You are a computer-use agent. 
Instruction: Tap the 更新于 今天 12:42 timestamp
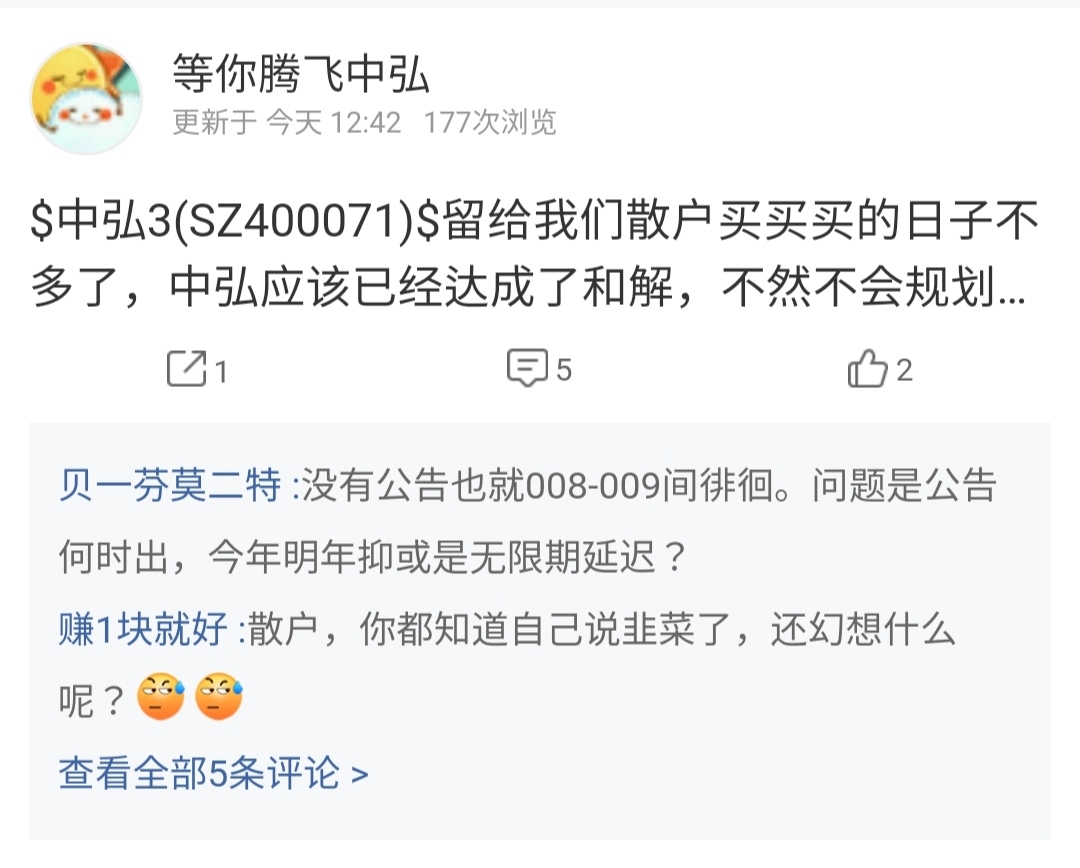[x=287, y=123]
